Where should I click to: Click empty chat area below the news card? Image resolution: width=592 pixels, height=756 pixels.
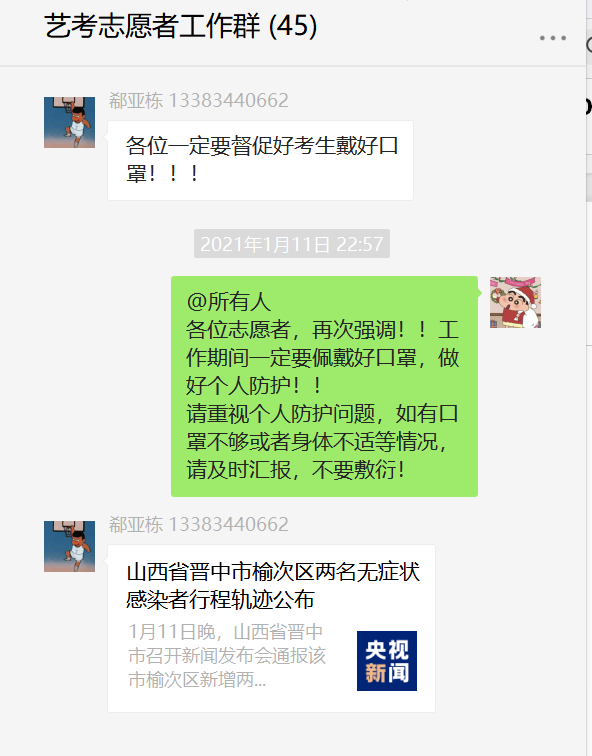coord(289,735)
